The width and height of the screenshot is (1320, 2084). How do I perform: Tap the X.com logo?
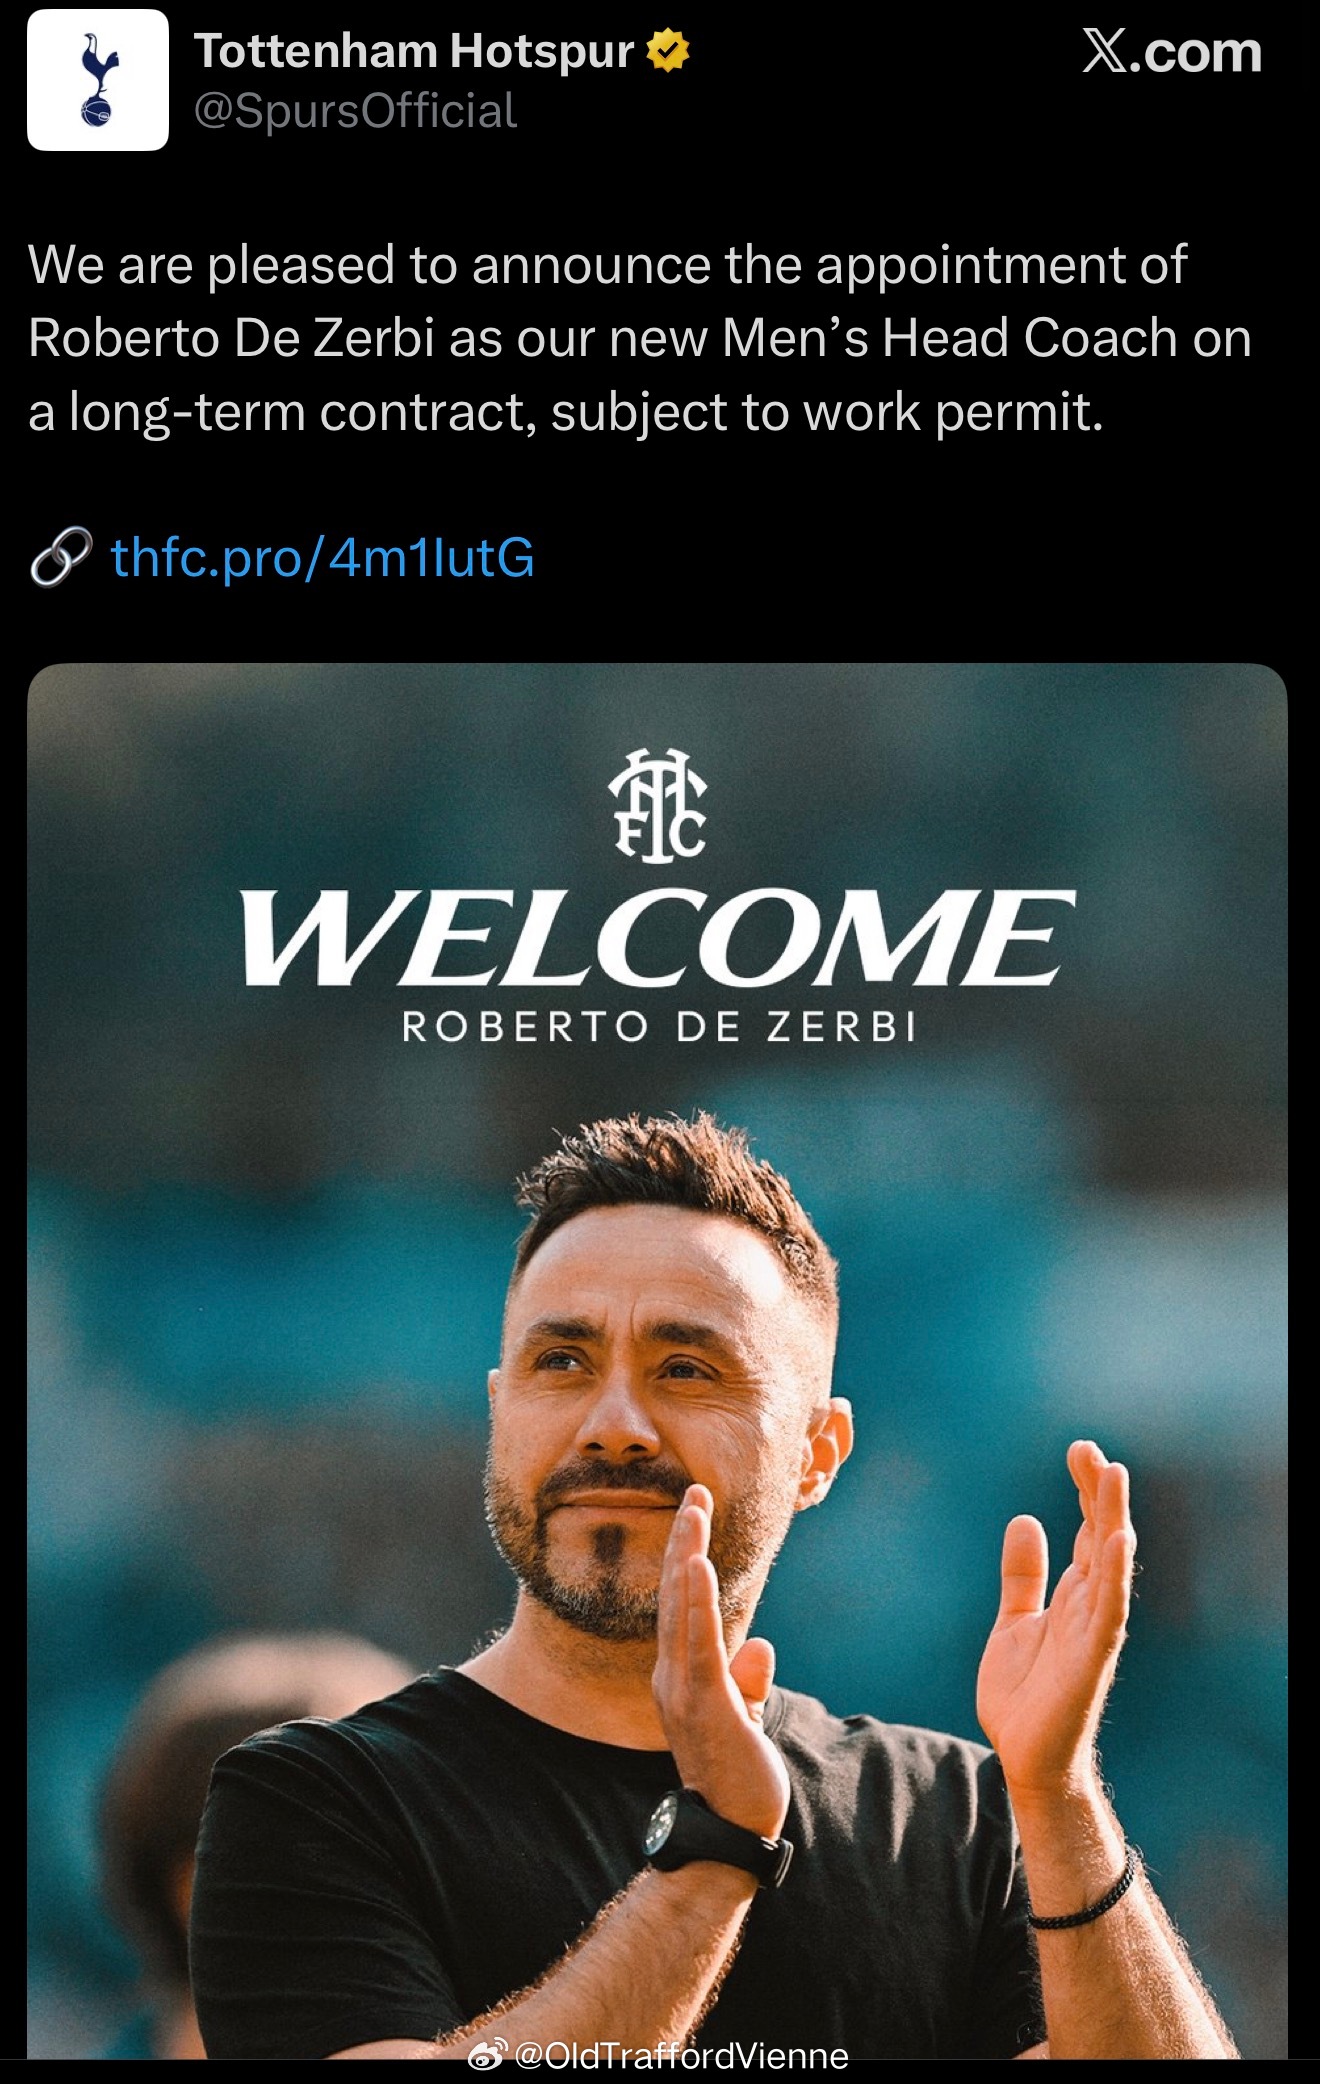coord(1172,51)
